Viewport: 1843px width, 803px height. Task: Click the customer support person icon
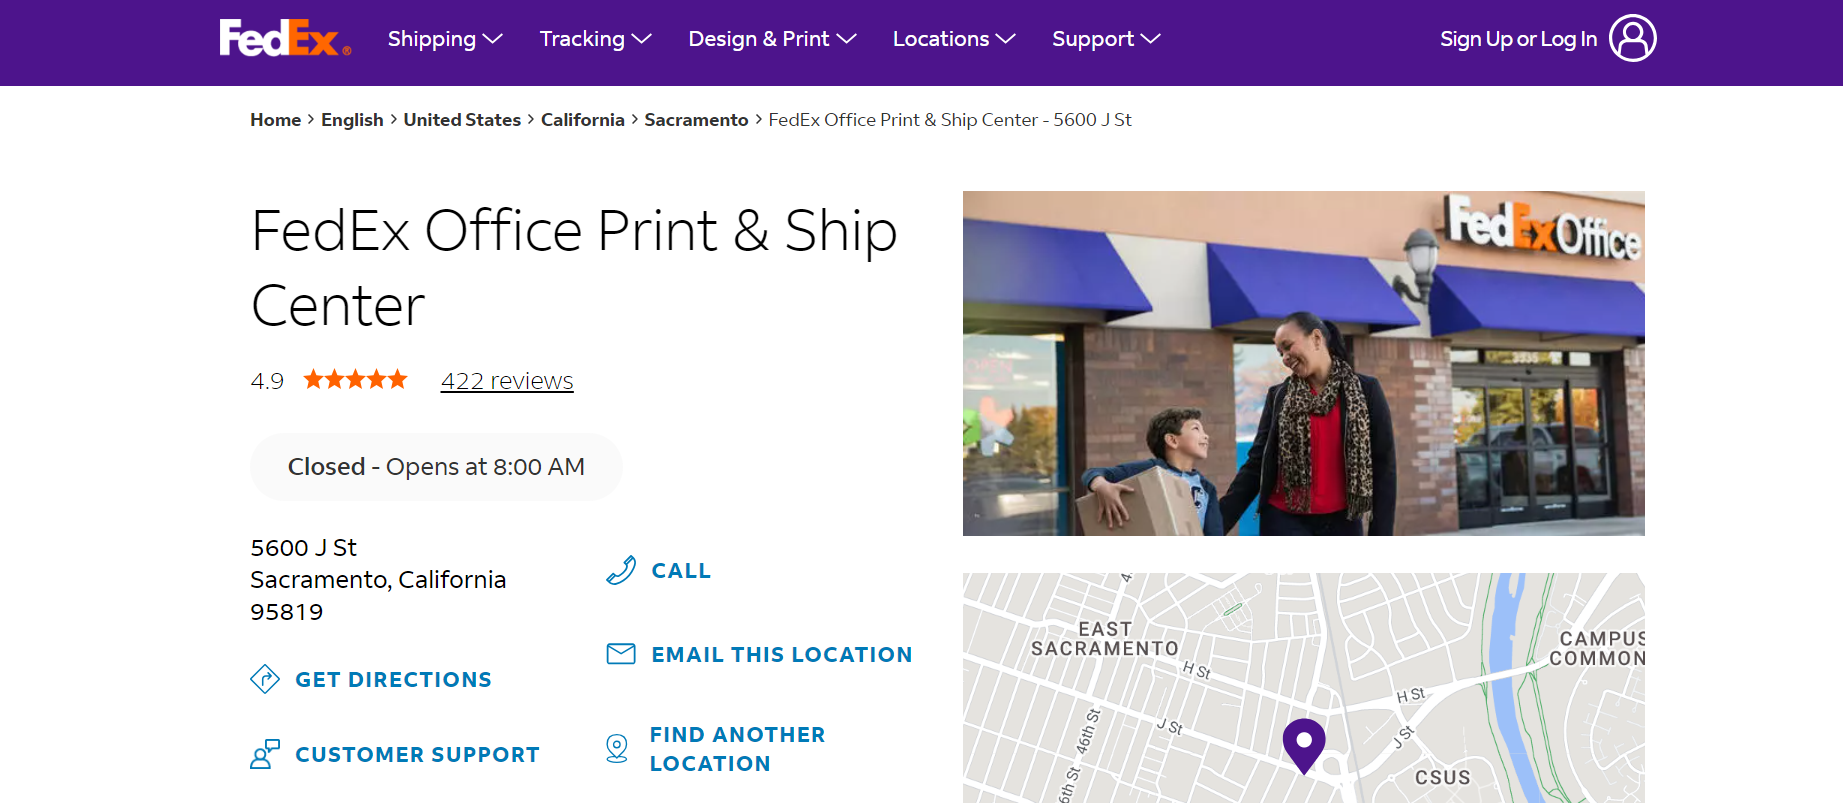pyautogui.click(x=265, y=754)
